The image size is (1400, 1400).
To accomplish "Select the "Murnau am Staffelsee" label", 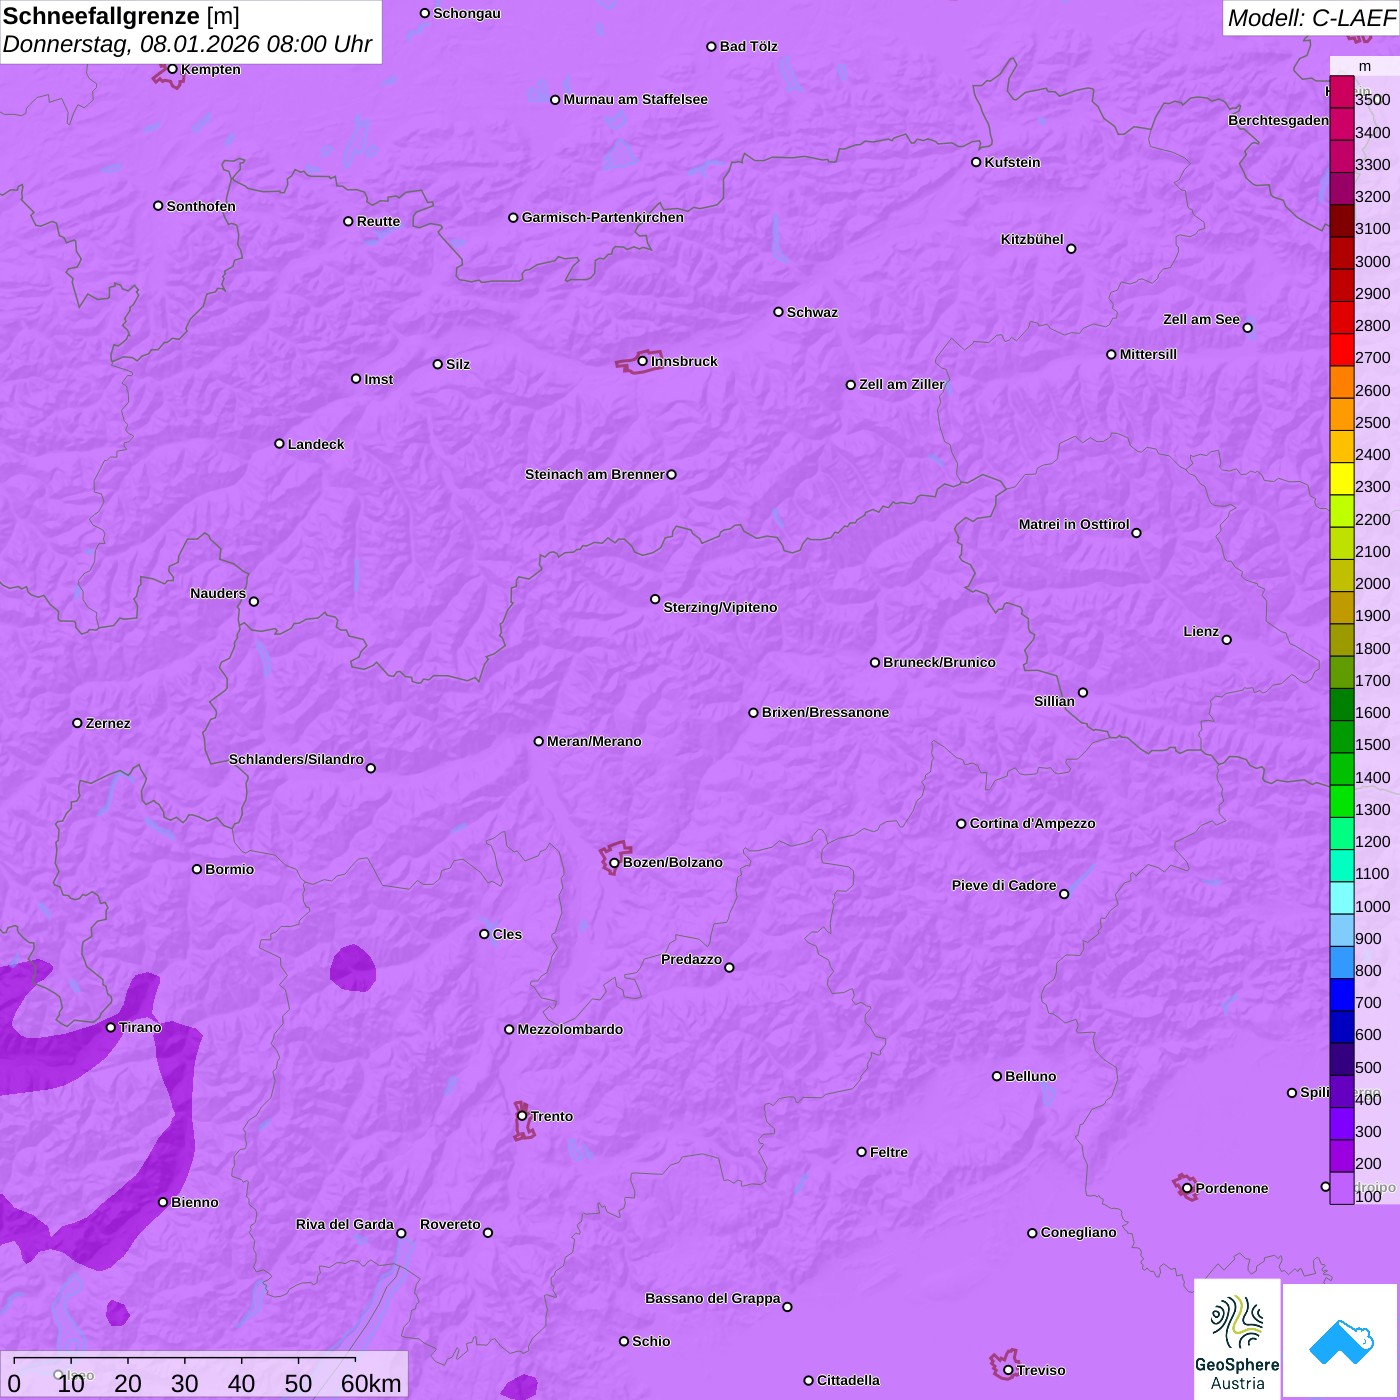I will (x=635, y=99).
